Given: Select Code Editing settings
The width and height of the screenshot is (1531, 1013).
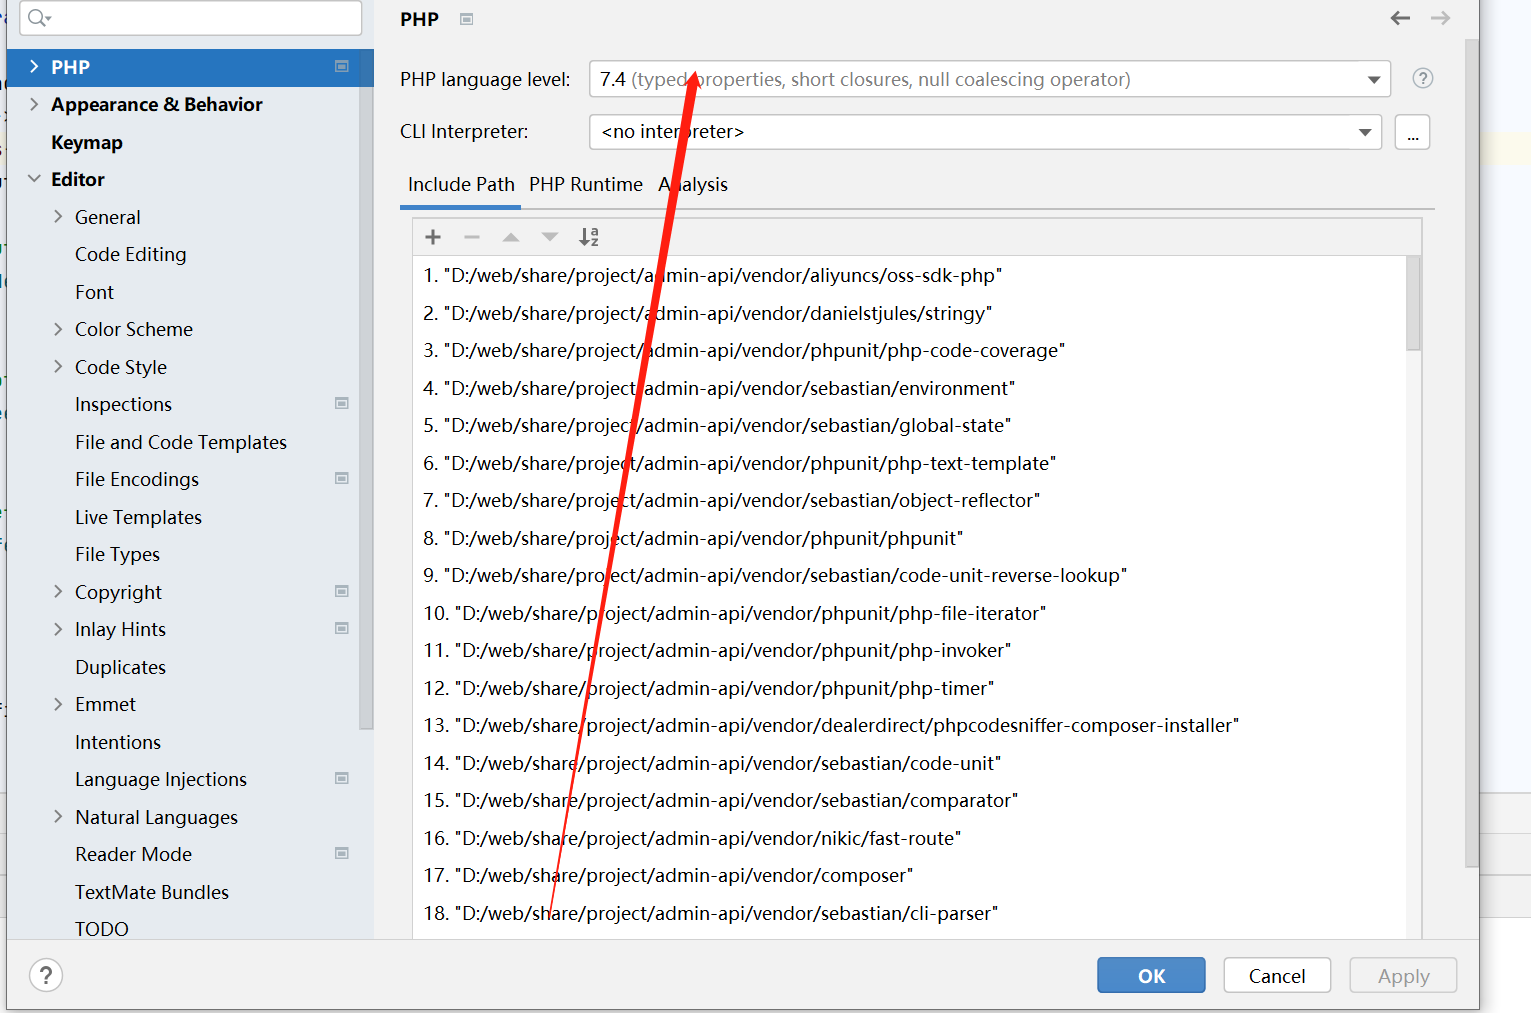Looking at the screenshot, I should [x=131, y=254].
